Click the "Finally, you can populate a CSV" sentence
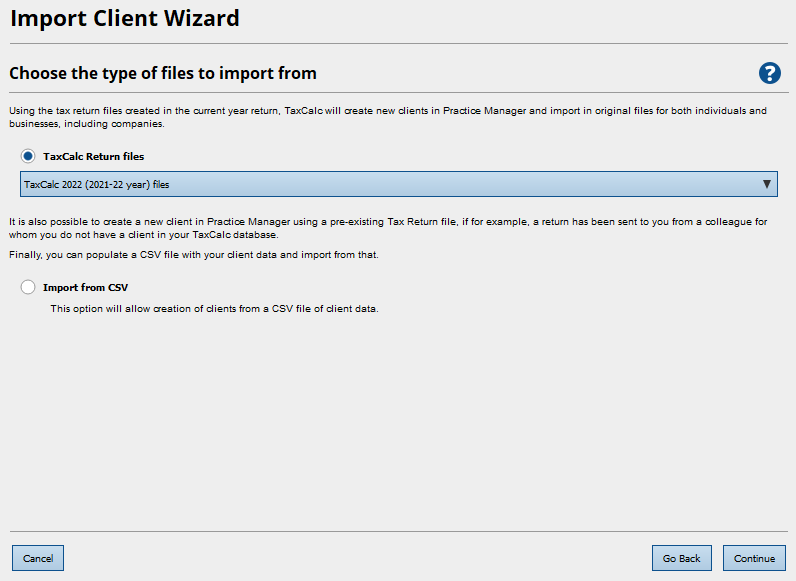This screenshot has width=796, height=581. [x=193, y=255]
